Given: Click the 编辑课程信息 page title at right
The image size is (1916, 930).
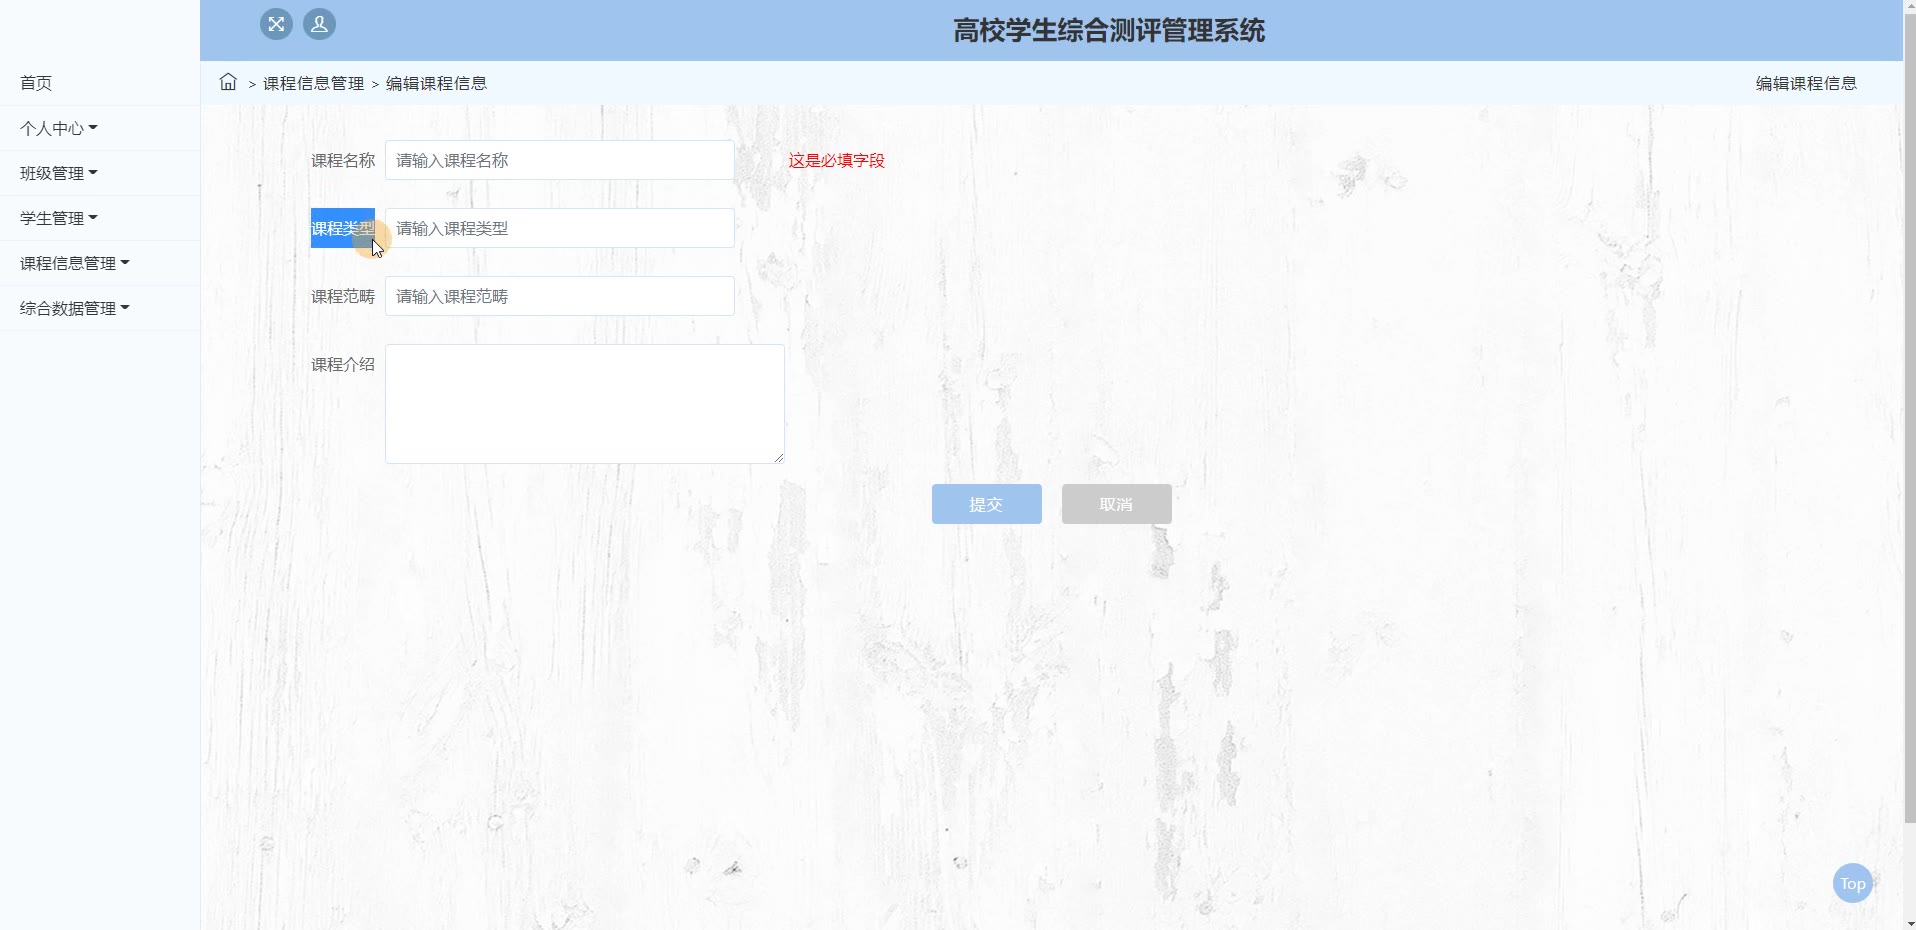Looking at the screenshot, I should [1806, 83].
